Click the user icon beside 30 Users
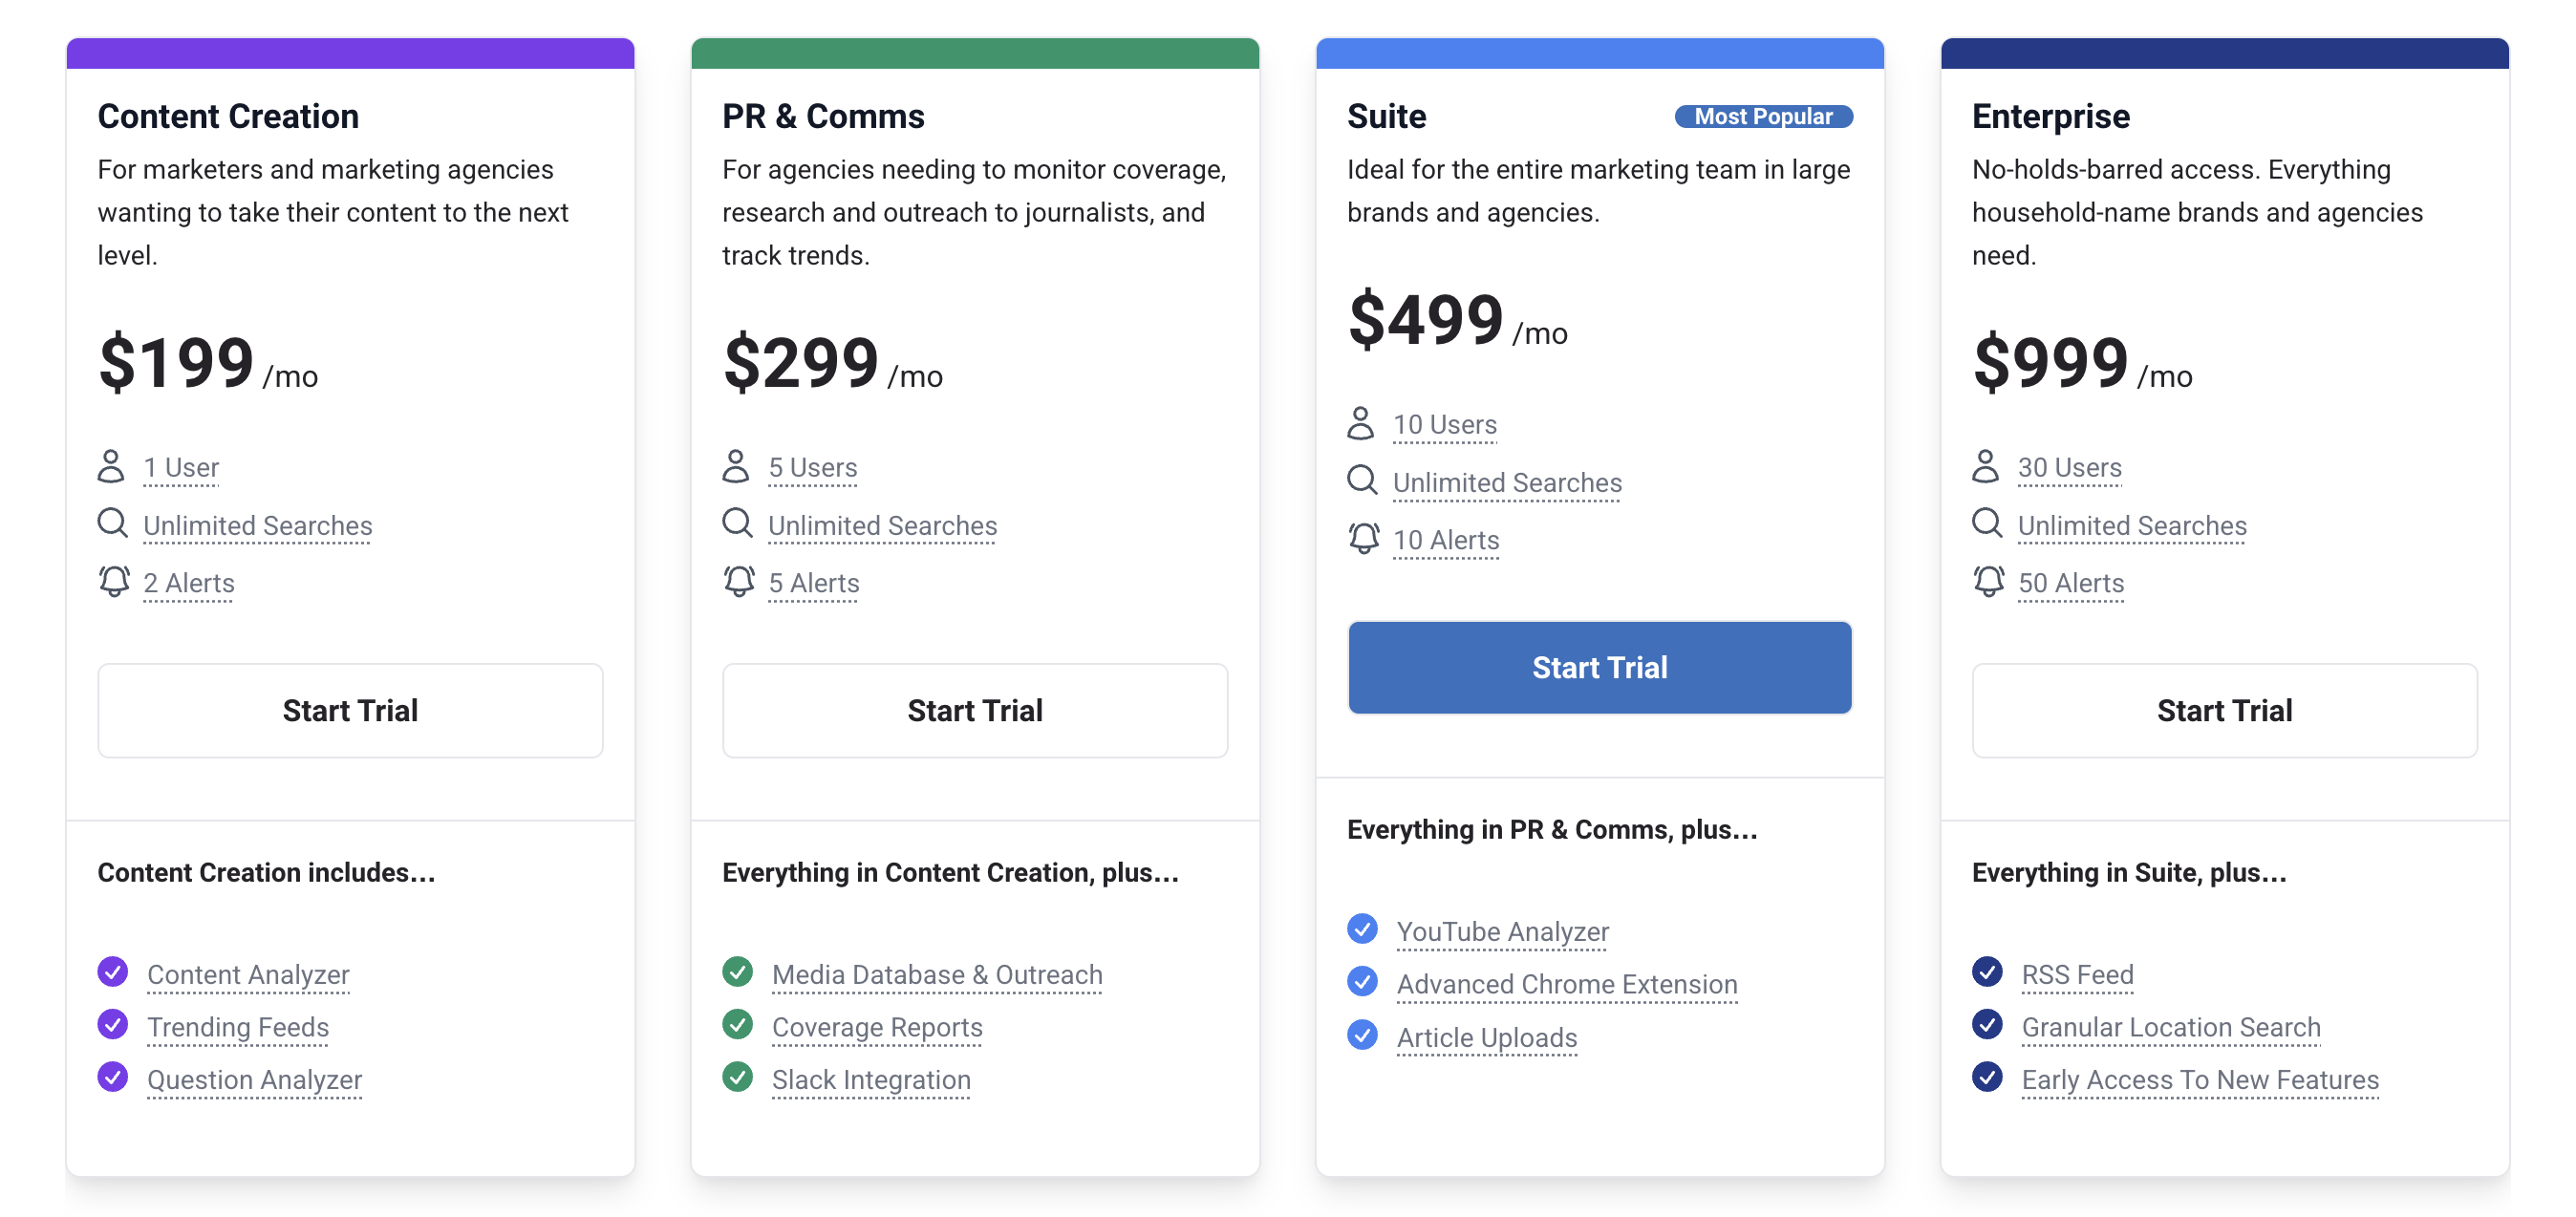 (x=1986, y=466)
